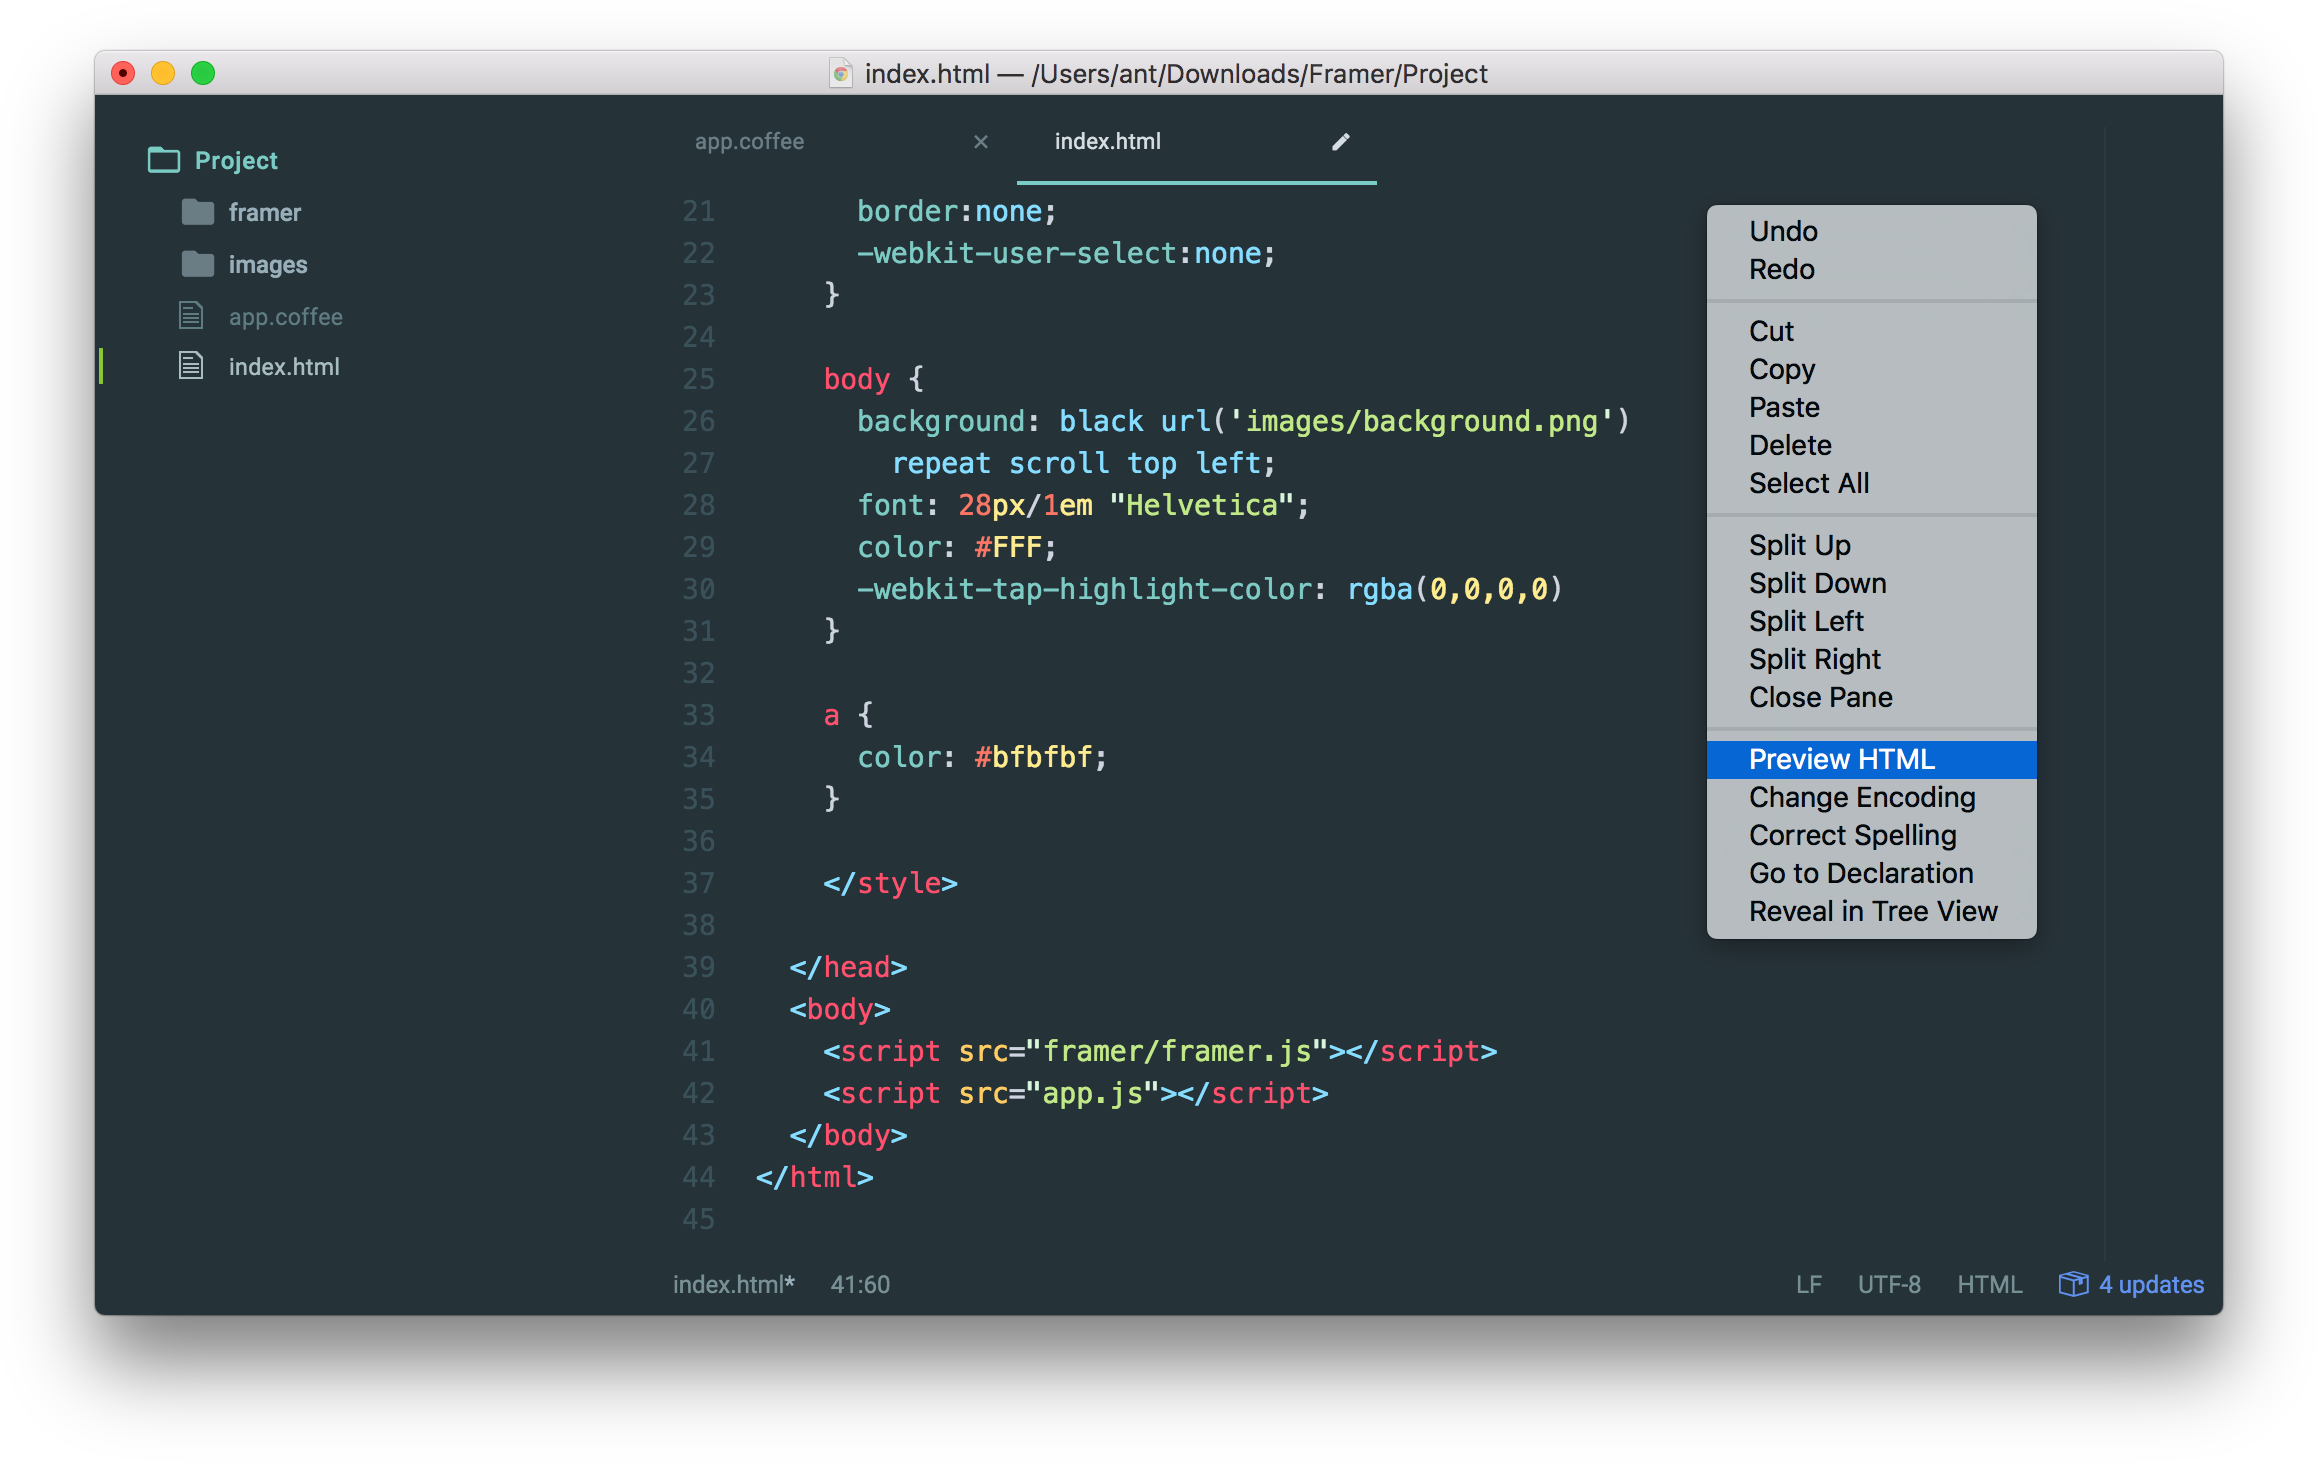Click the opening <body> tag on line 40
Screen dimensions: 2318x1462
[840, 1009]
